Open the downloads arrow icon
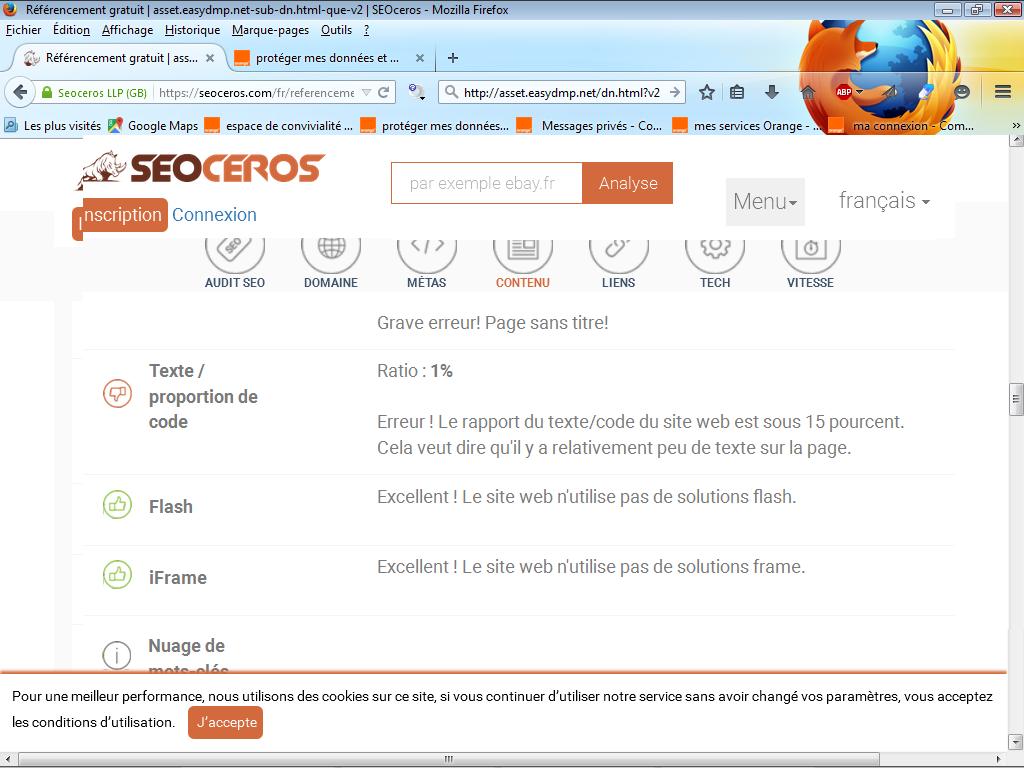This screenshot has height=768, width=1024. tap(772, 92)
